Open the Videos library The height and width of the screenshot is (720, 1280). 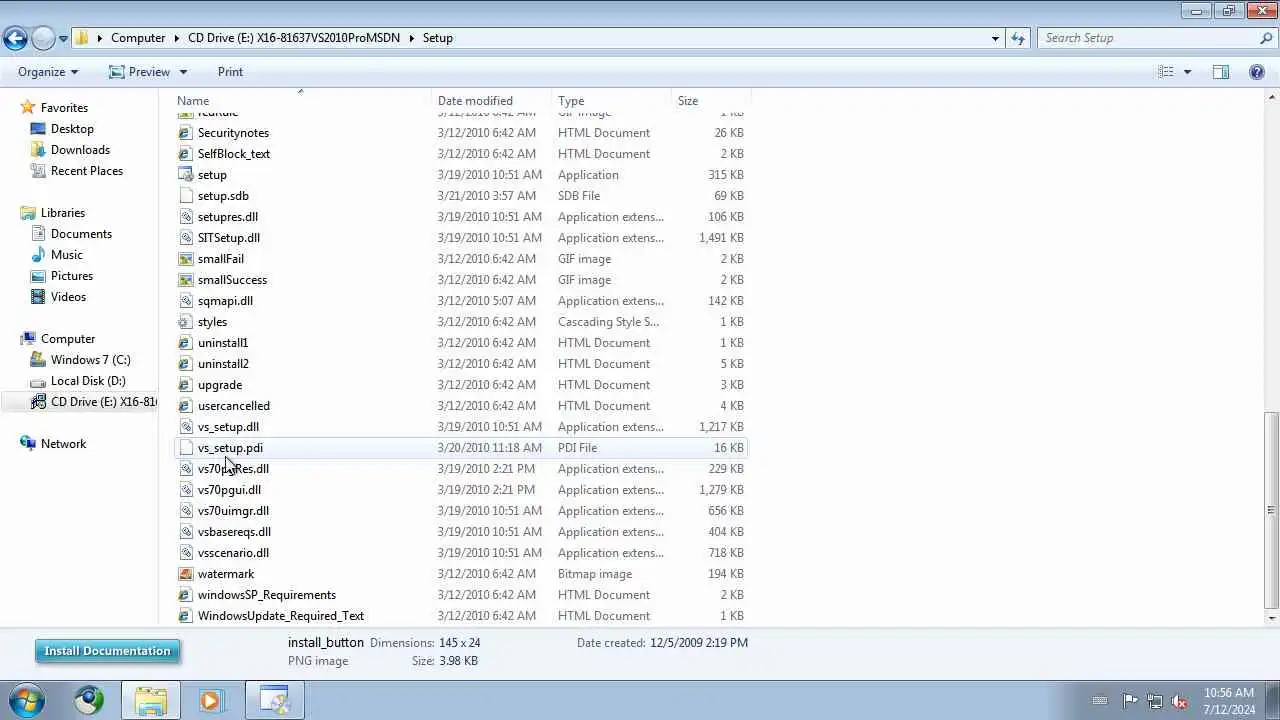pos(68,297)
